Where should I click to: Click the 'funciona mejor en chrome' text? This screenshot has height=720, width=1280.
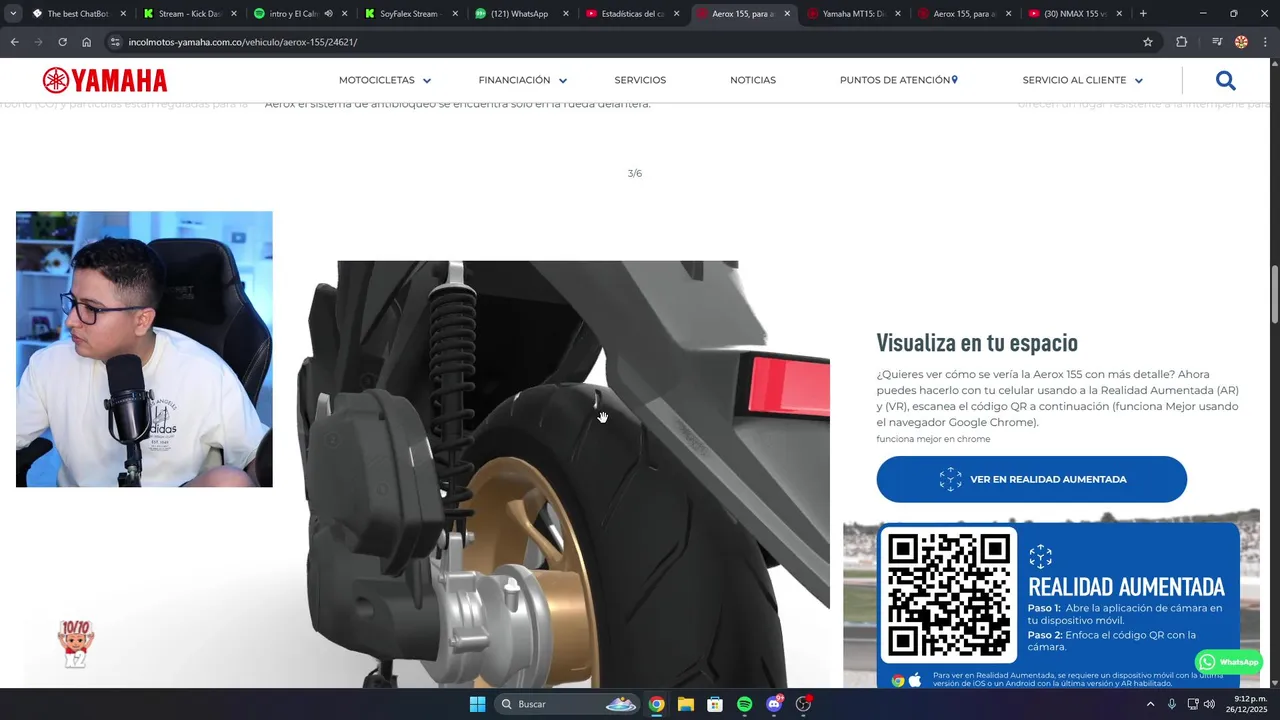point(933,439)
